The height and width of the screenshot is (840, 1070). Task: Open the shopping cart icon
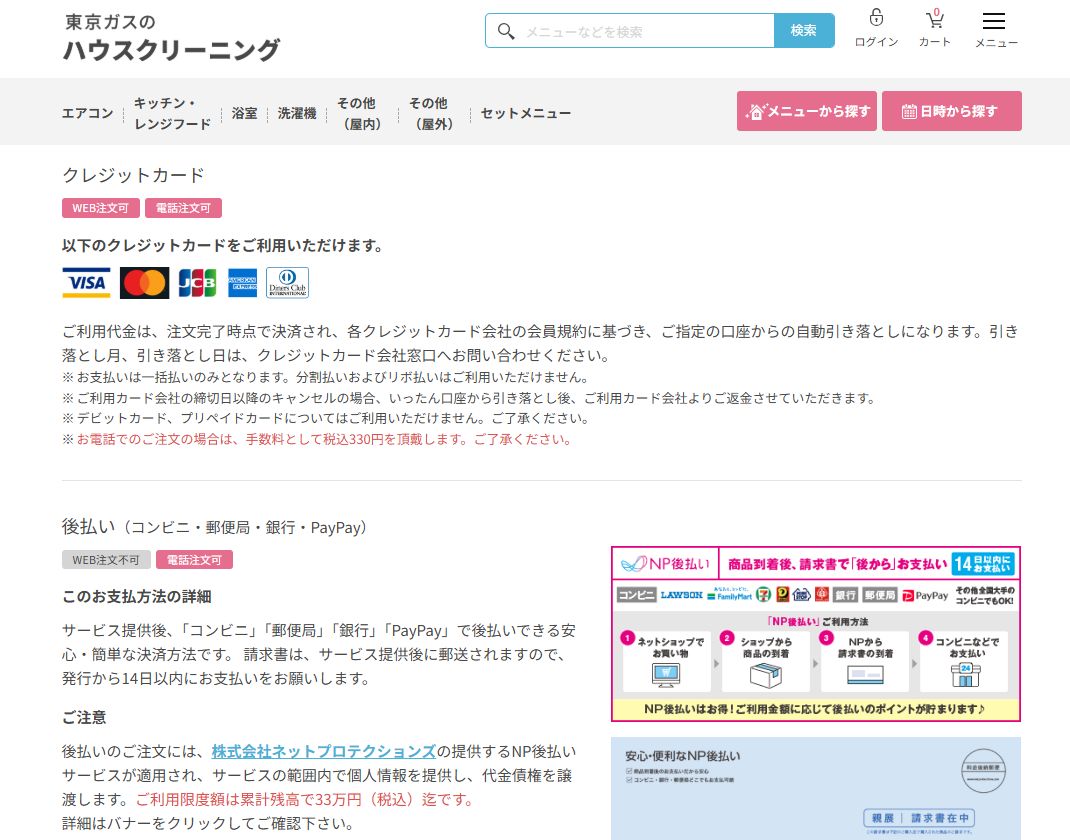tap(935, 19)
